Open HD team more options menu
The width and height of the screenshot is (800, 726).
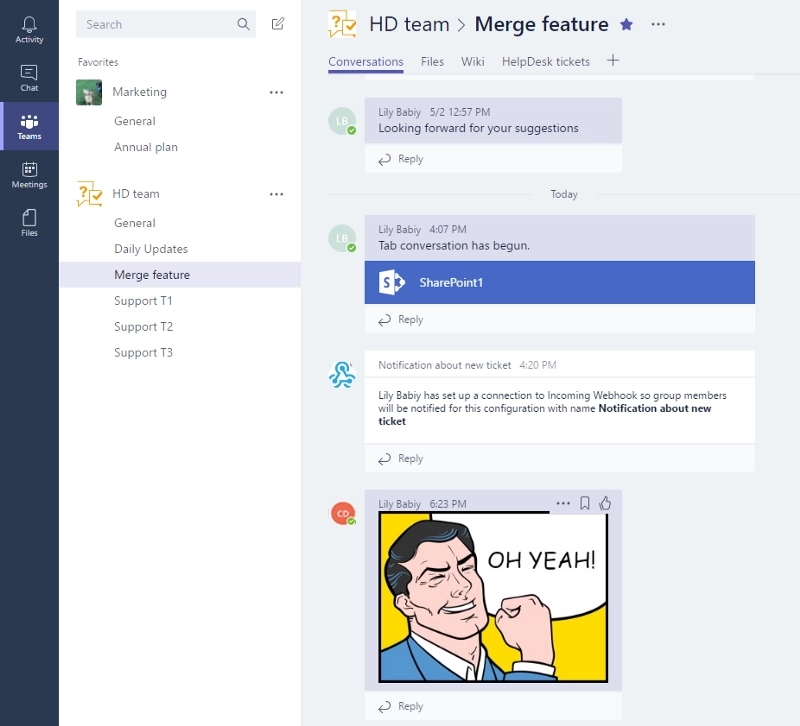(277, 194)
